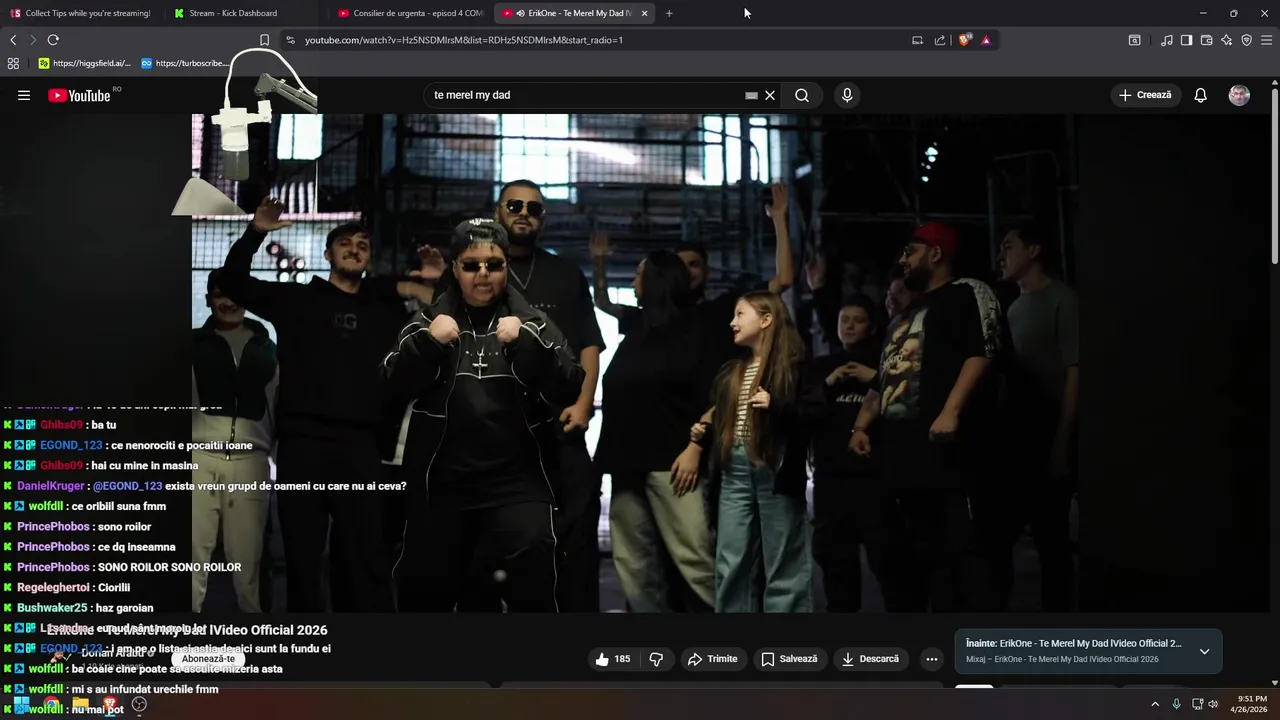
Task: Click the video player to pause
Action: (x=634, y=362)
